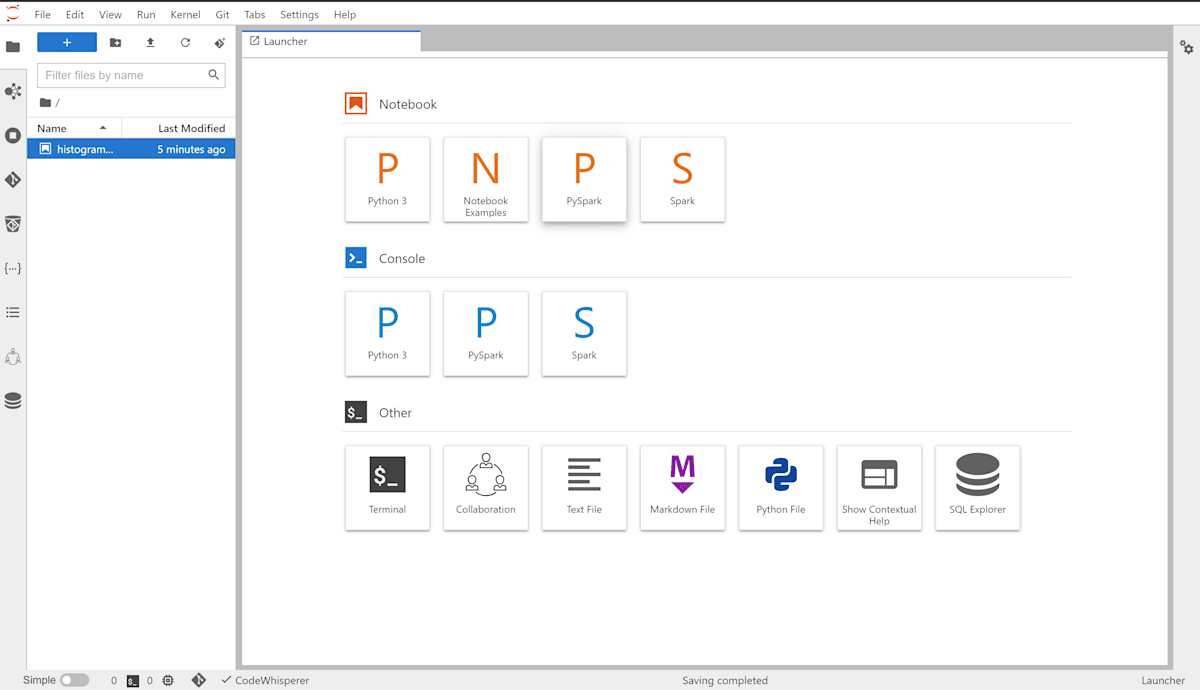Screen dimensions: 1200x690
Task: Create a new Text File
Action: pos(584,488)
